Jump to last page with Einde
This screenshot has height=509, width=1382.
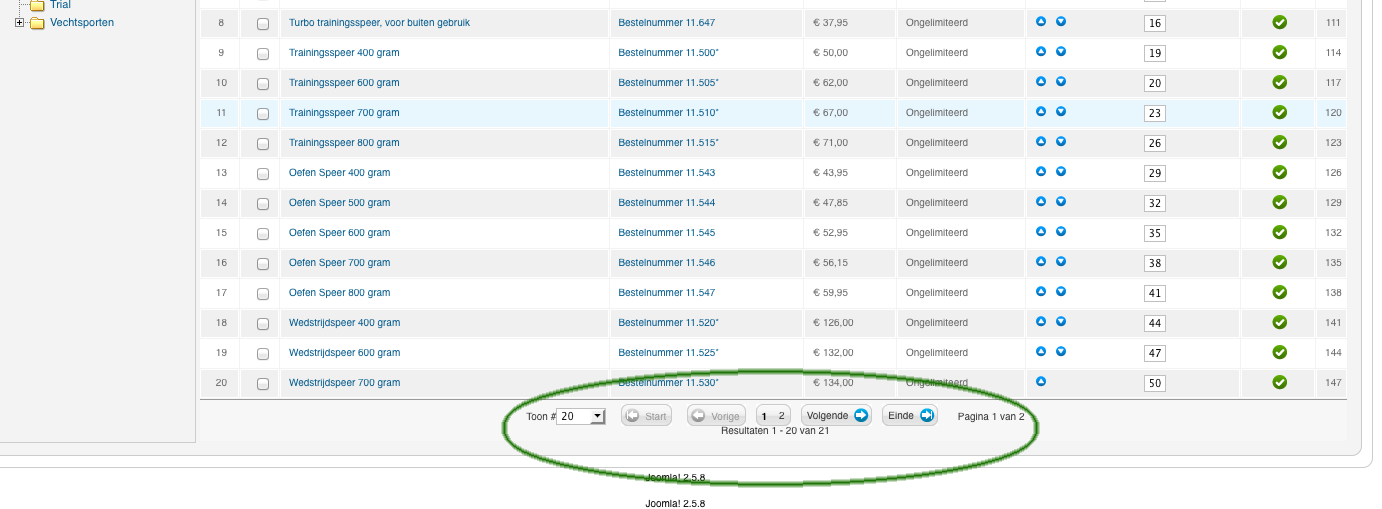click(x=910, y=415)
